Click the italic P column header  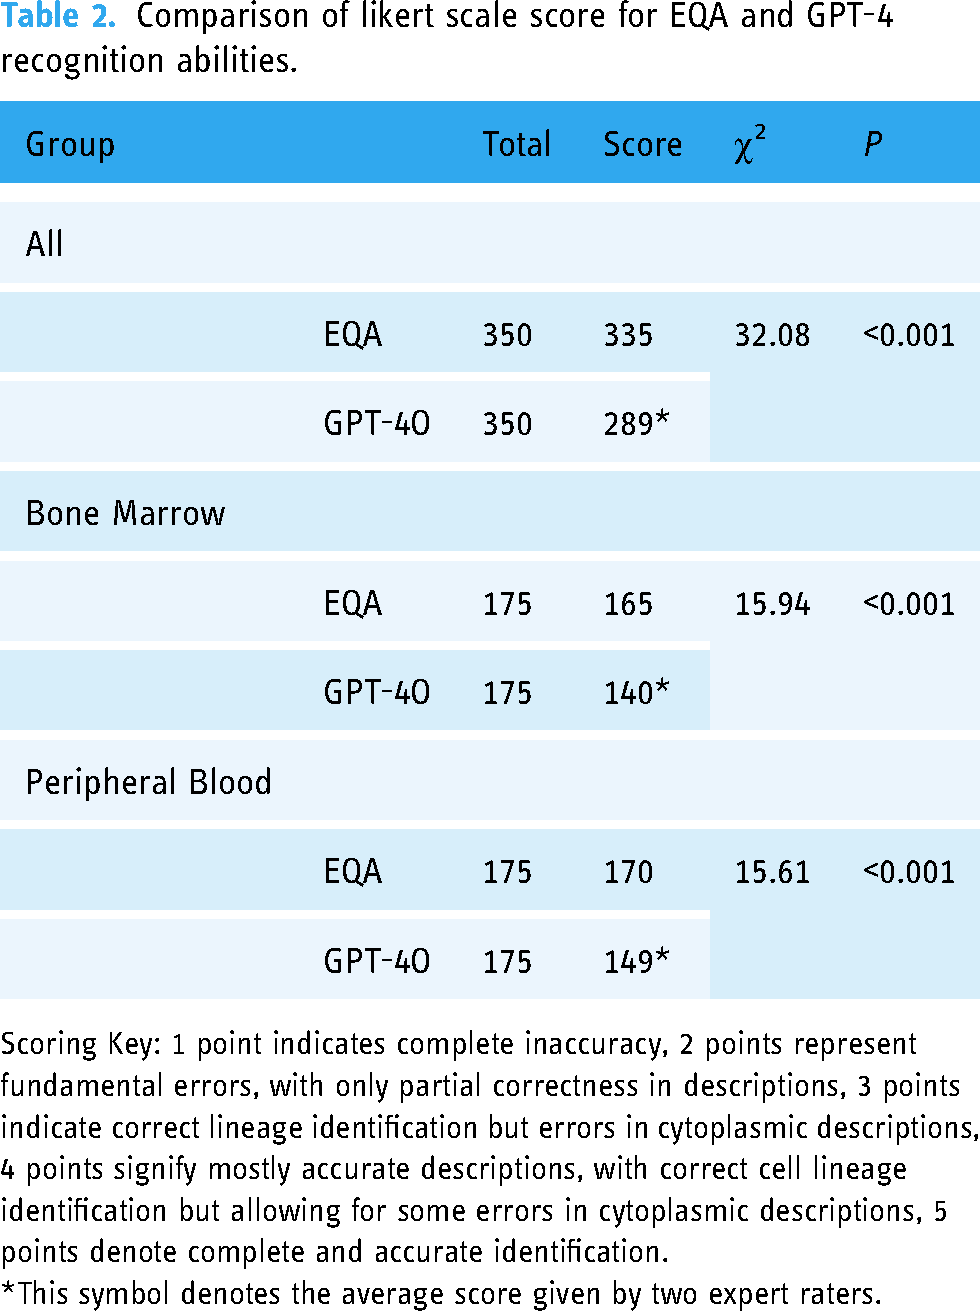[872, 145]
